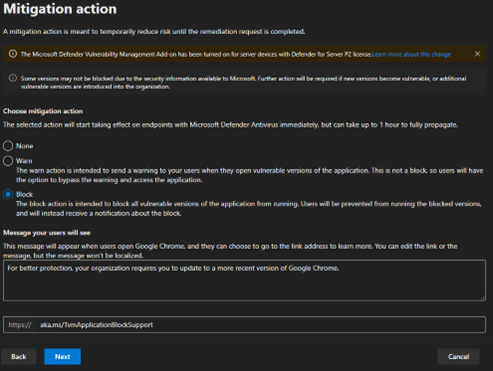Click the resize grip of message box
The image size is (493, 371).
tap(483, 298)
